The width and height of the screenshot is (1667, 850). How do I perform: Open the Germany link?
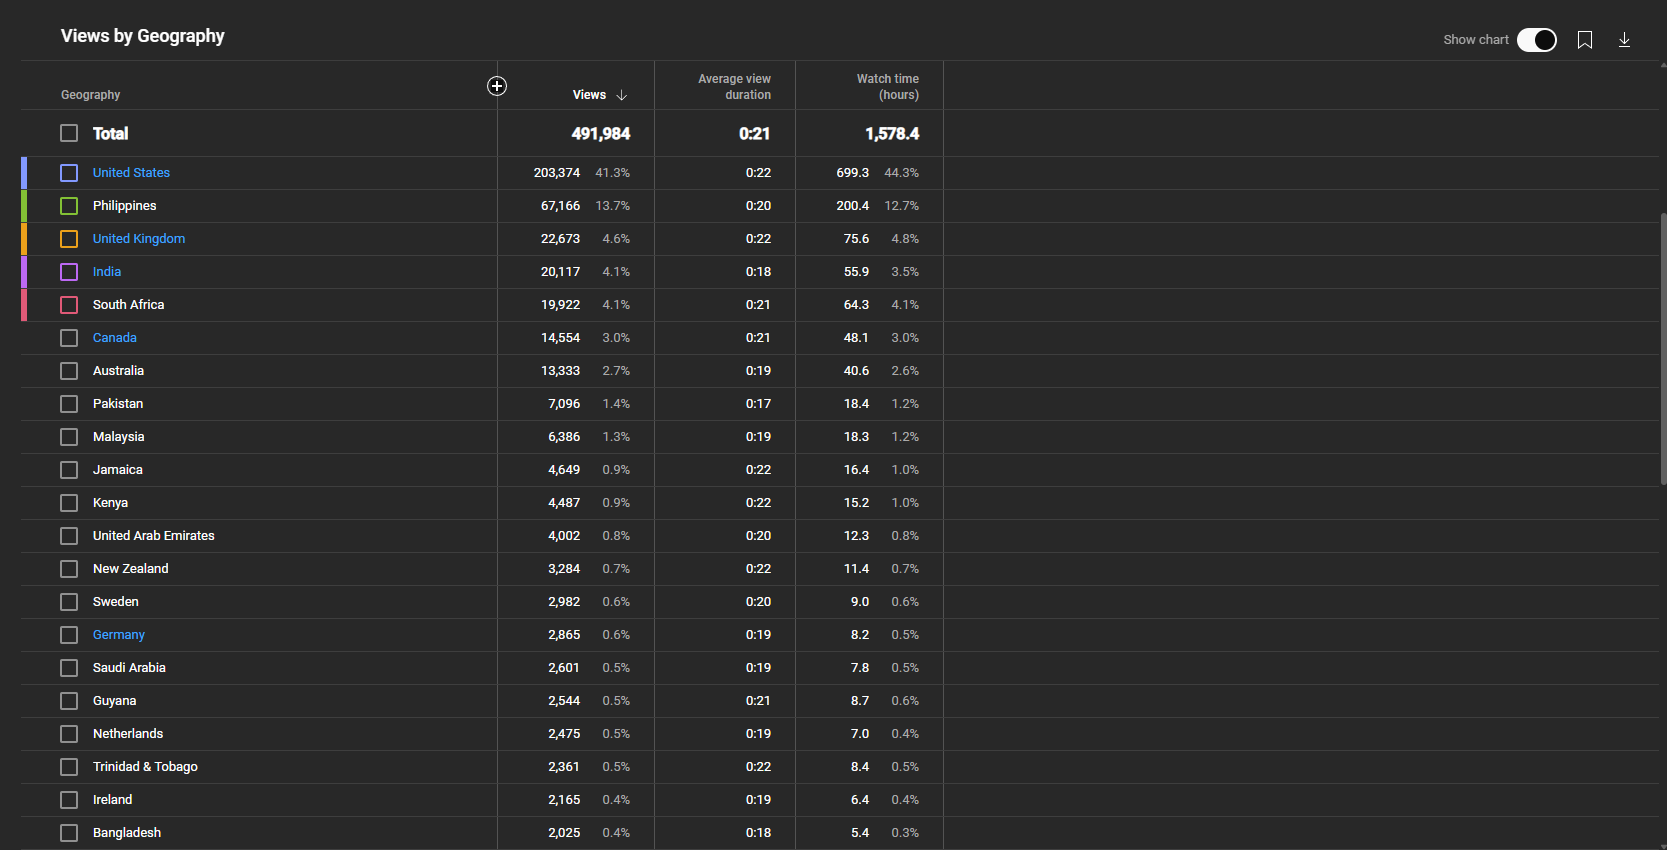point(119,635)
